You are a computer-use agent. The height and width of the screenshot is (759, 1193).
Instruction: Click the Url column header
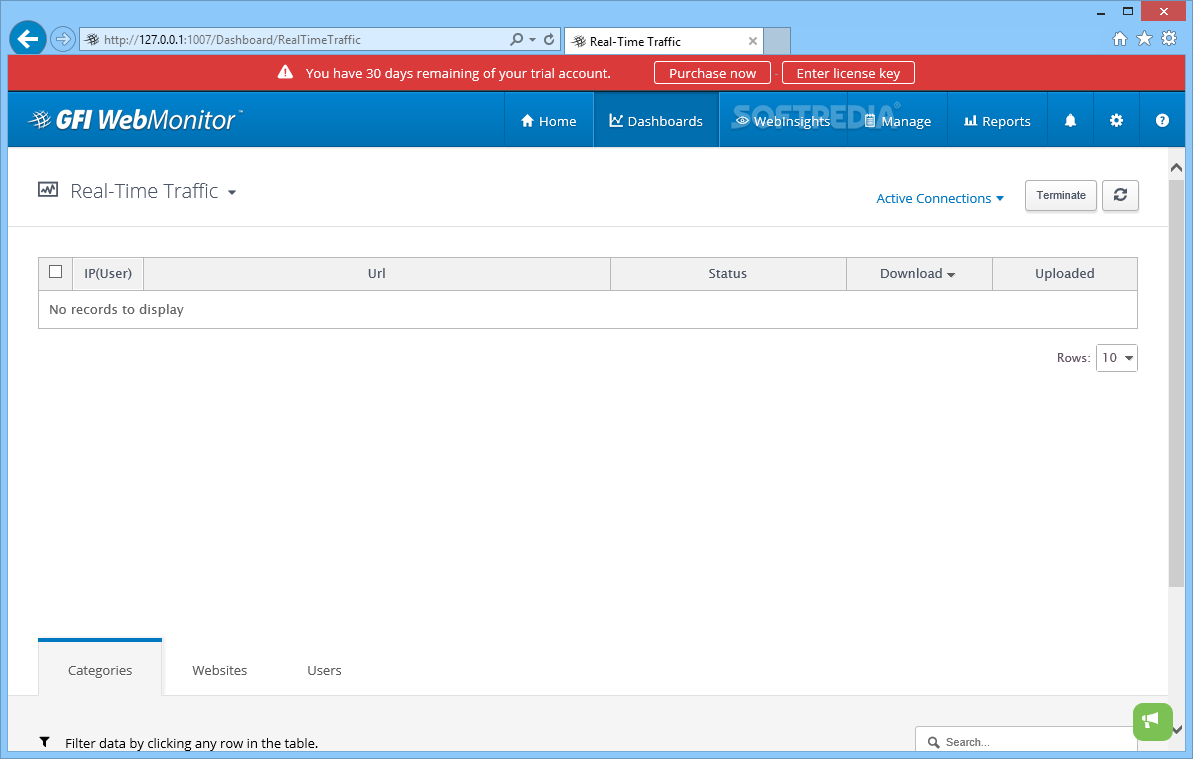377,274
